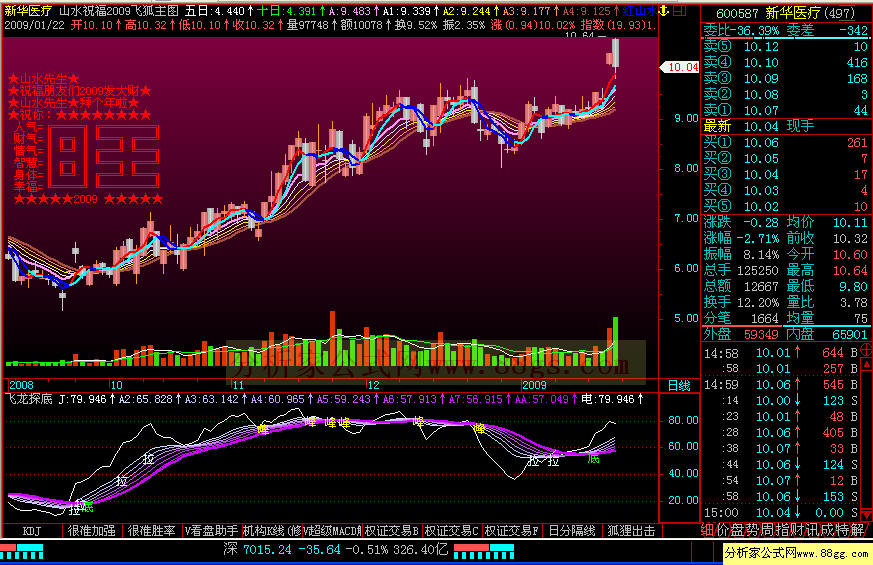Select the 盘 tab in right panel

pyautogui.click(x=737, y=530)
